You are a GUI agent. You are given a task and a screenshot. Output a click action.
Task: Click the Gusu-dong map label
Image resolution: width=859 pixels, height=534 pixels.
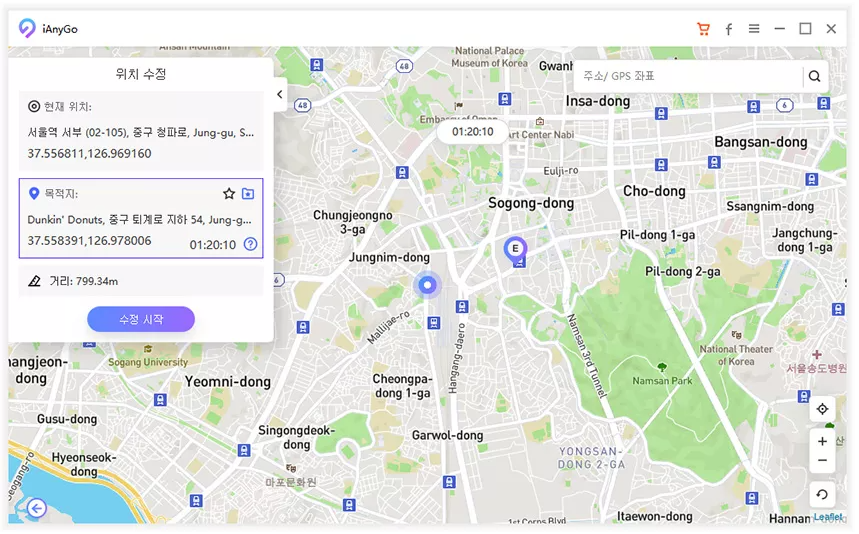67,419
